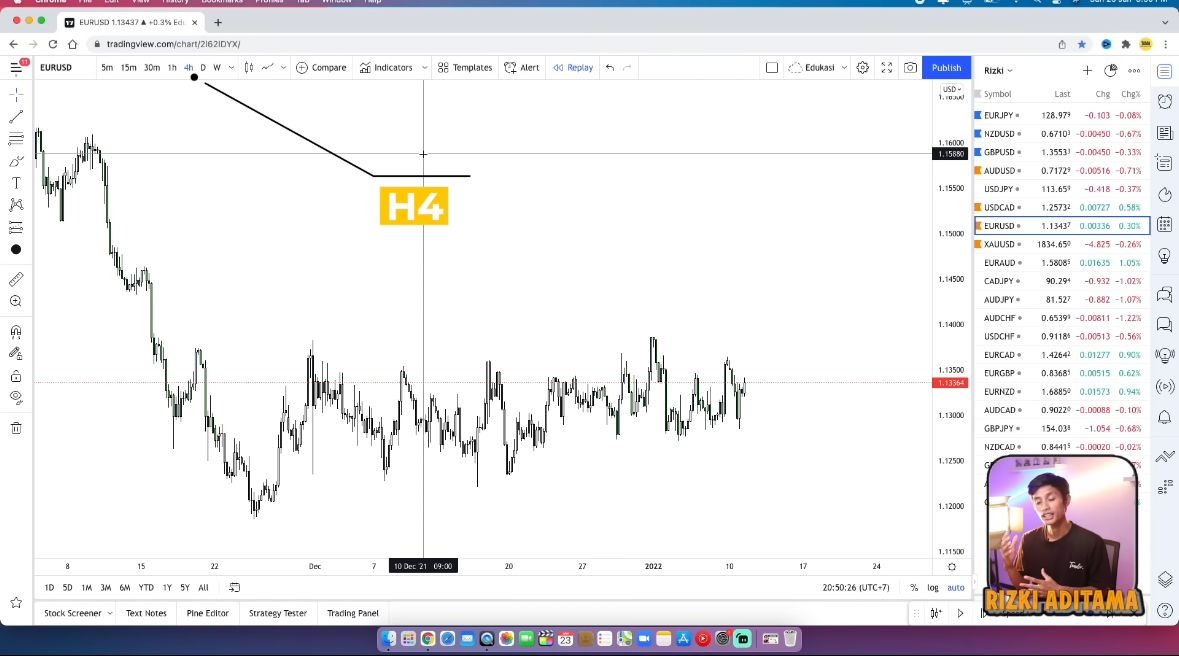The image size is (1179, 656).
Task: Start bar Replay mode
Action: (573, 68)
